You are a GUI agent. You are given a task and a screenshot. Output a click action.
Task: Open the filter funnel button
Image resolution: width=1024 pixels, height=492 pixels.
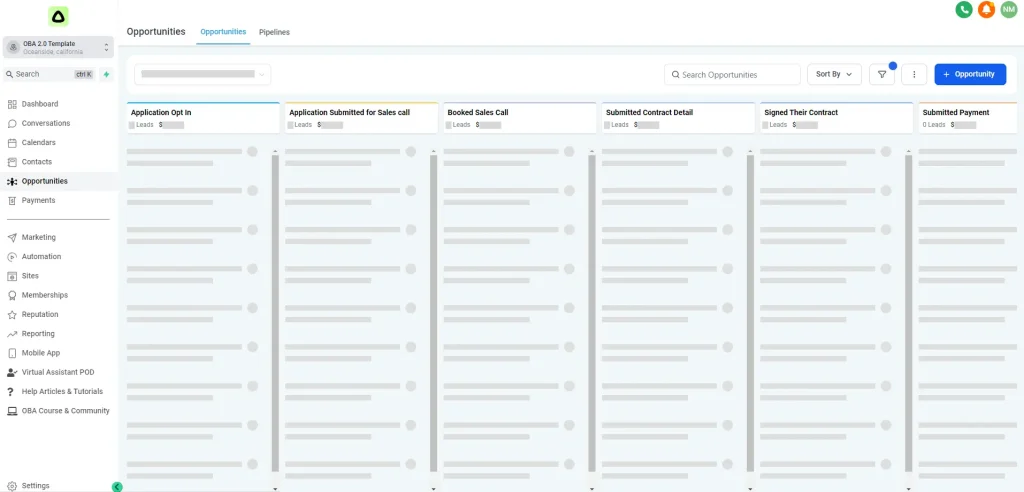point(882,74)
